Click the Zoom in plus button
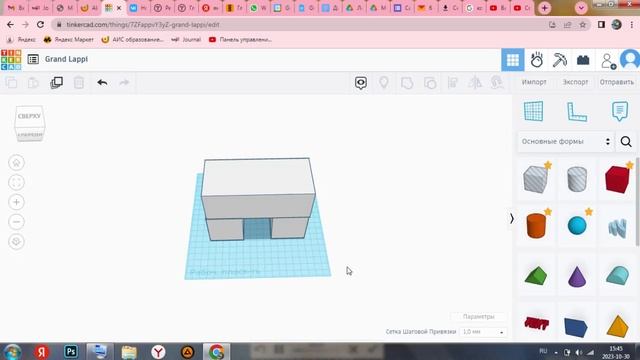Viewport: 640px width, 360px height. pyautogui.click(x=16, y=202)
